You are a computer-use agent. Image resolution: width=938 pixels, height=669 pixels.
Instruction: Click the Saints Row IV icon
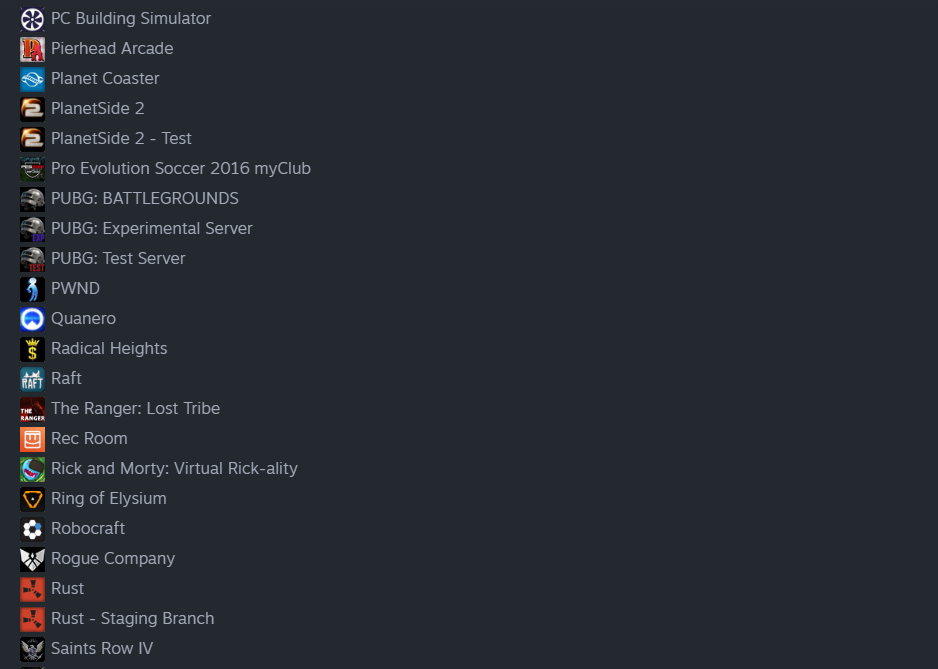pyautogui.click(x=32, y=649)
